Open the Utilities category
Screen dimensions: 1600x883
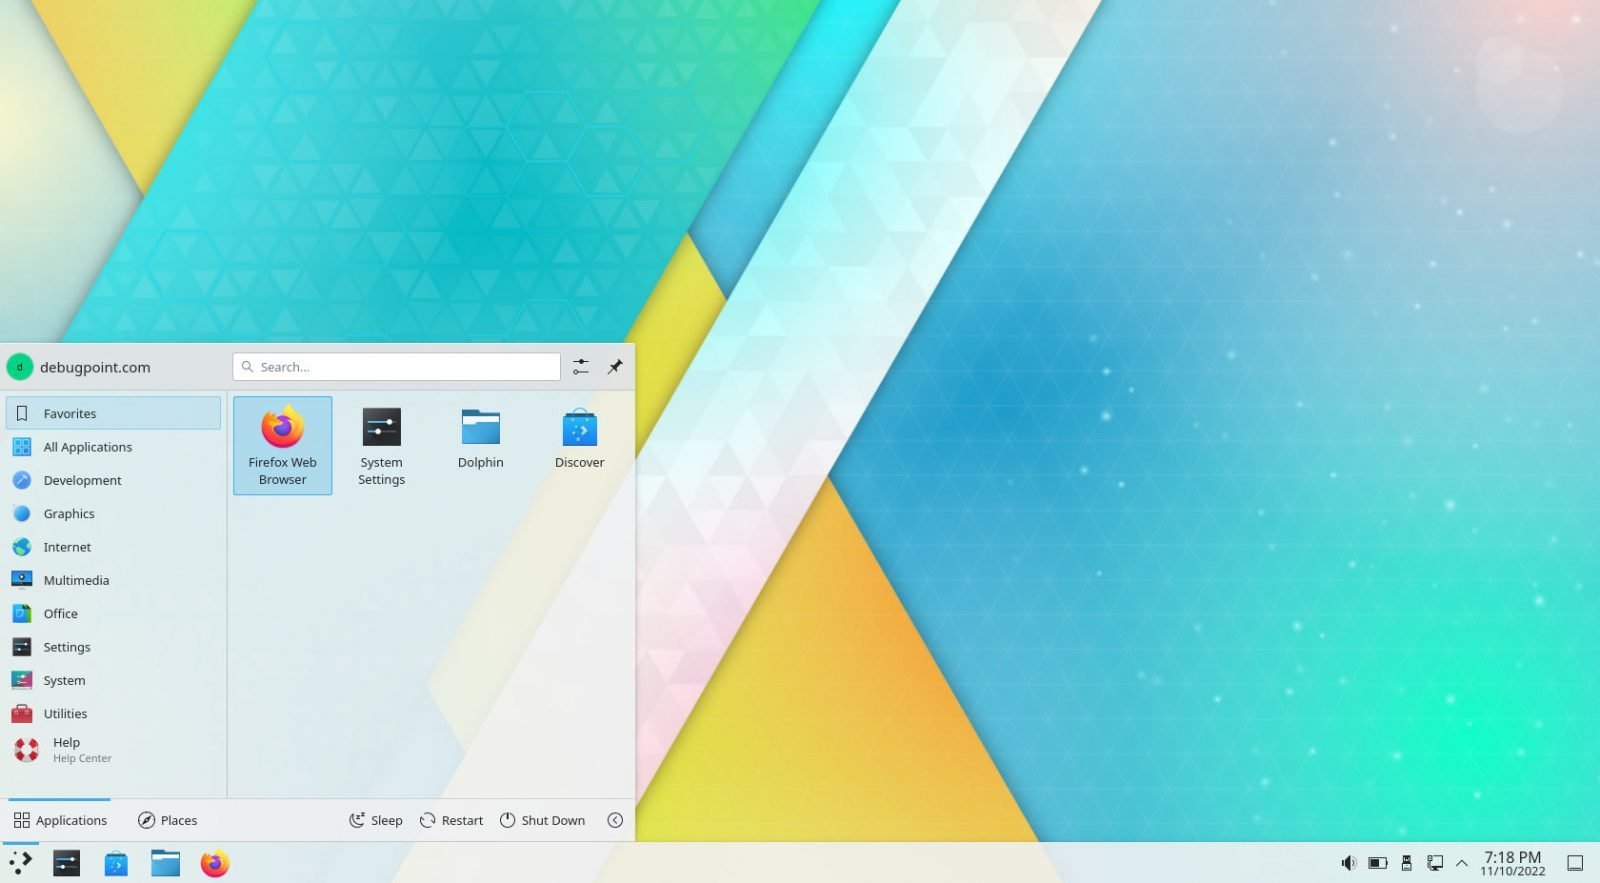coord(113,713)
